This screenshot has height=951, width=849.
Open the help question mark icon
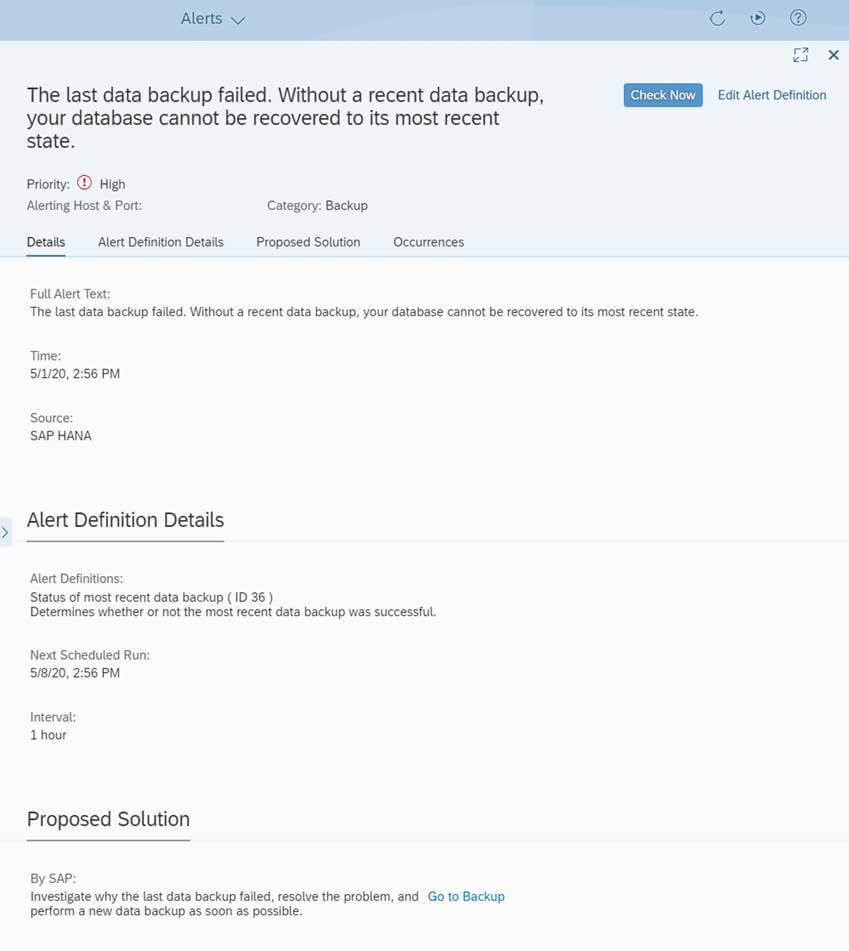click(x=798, y=18)
